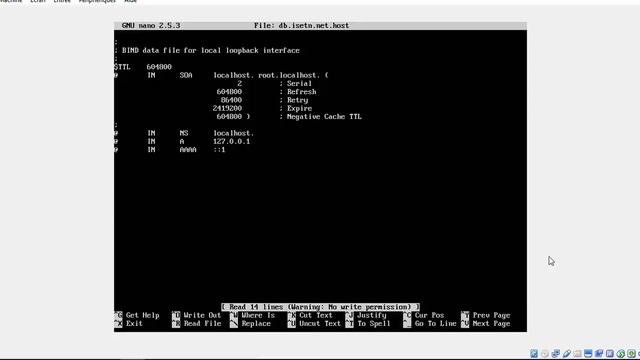Screen dimensions: 640x360
Task: Click the To Spell shortcut label
Action: [373, 324]
